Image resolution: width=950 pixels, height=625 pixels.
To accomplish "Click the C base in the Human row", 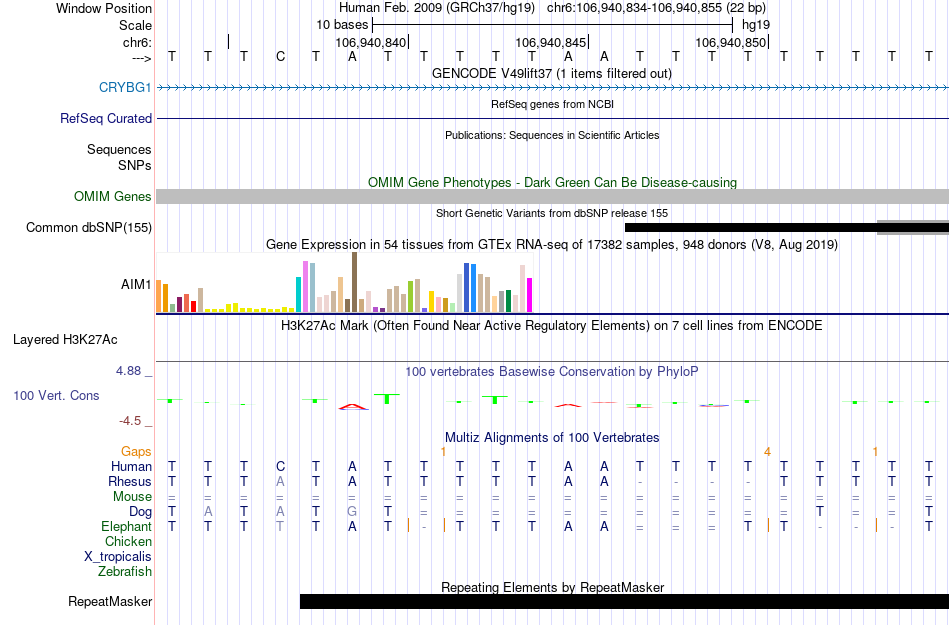I will point(280,466).
